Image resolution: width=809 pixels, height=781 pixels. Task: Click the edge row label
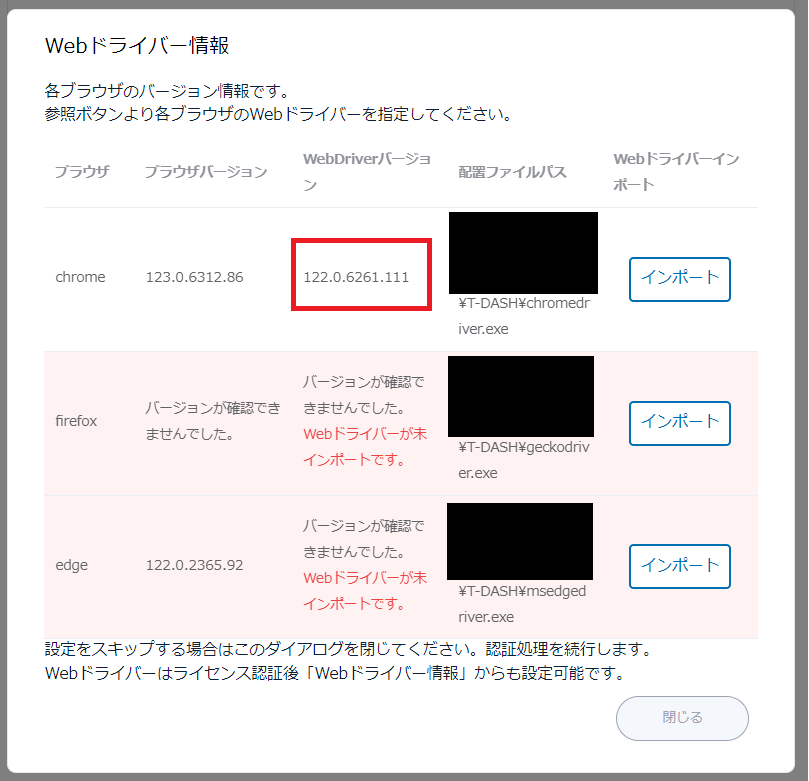[x=71, y=565]
